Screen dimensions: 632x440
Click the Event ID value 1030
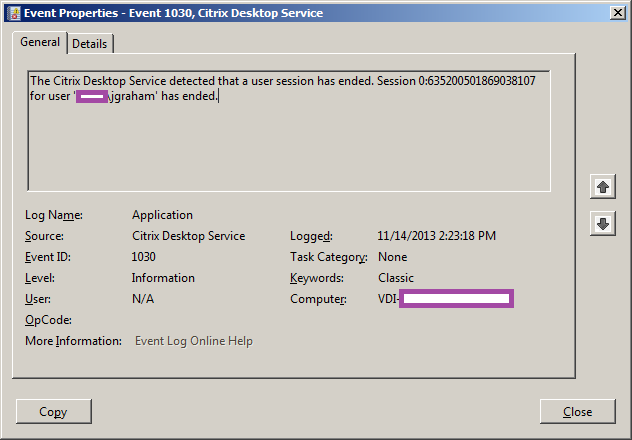144,257
